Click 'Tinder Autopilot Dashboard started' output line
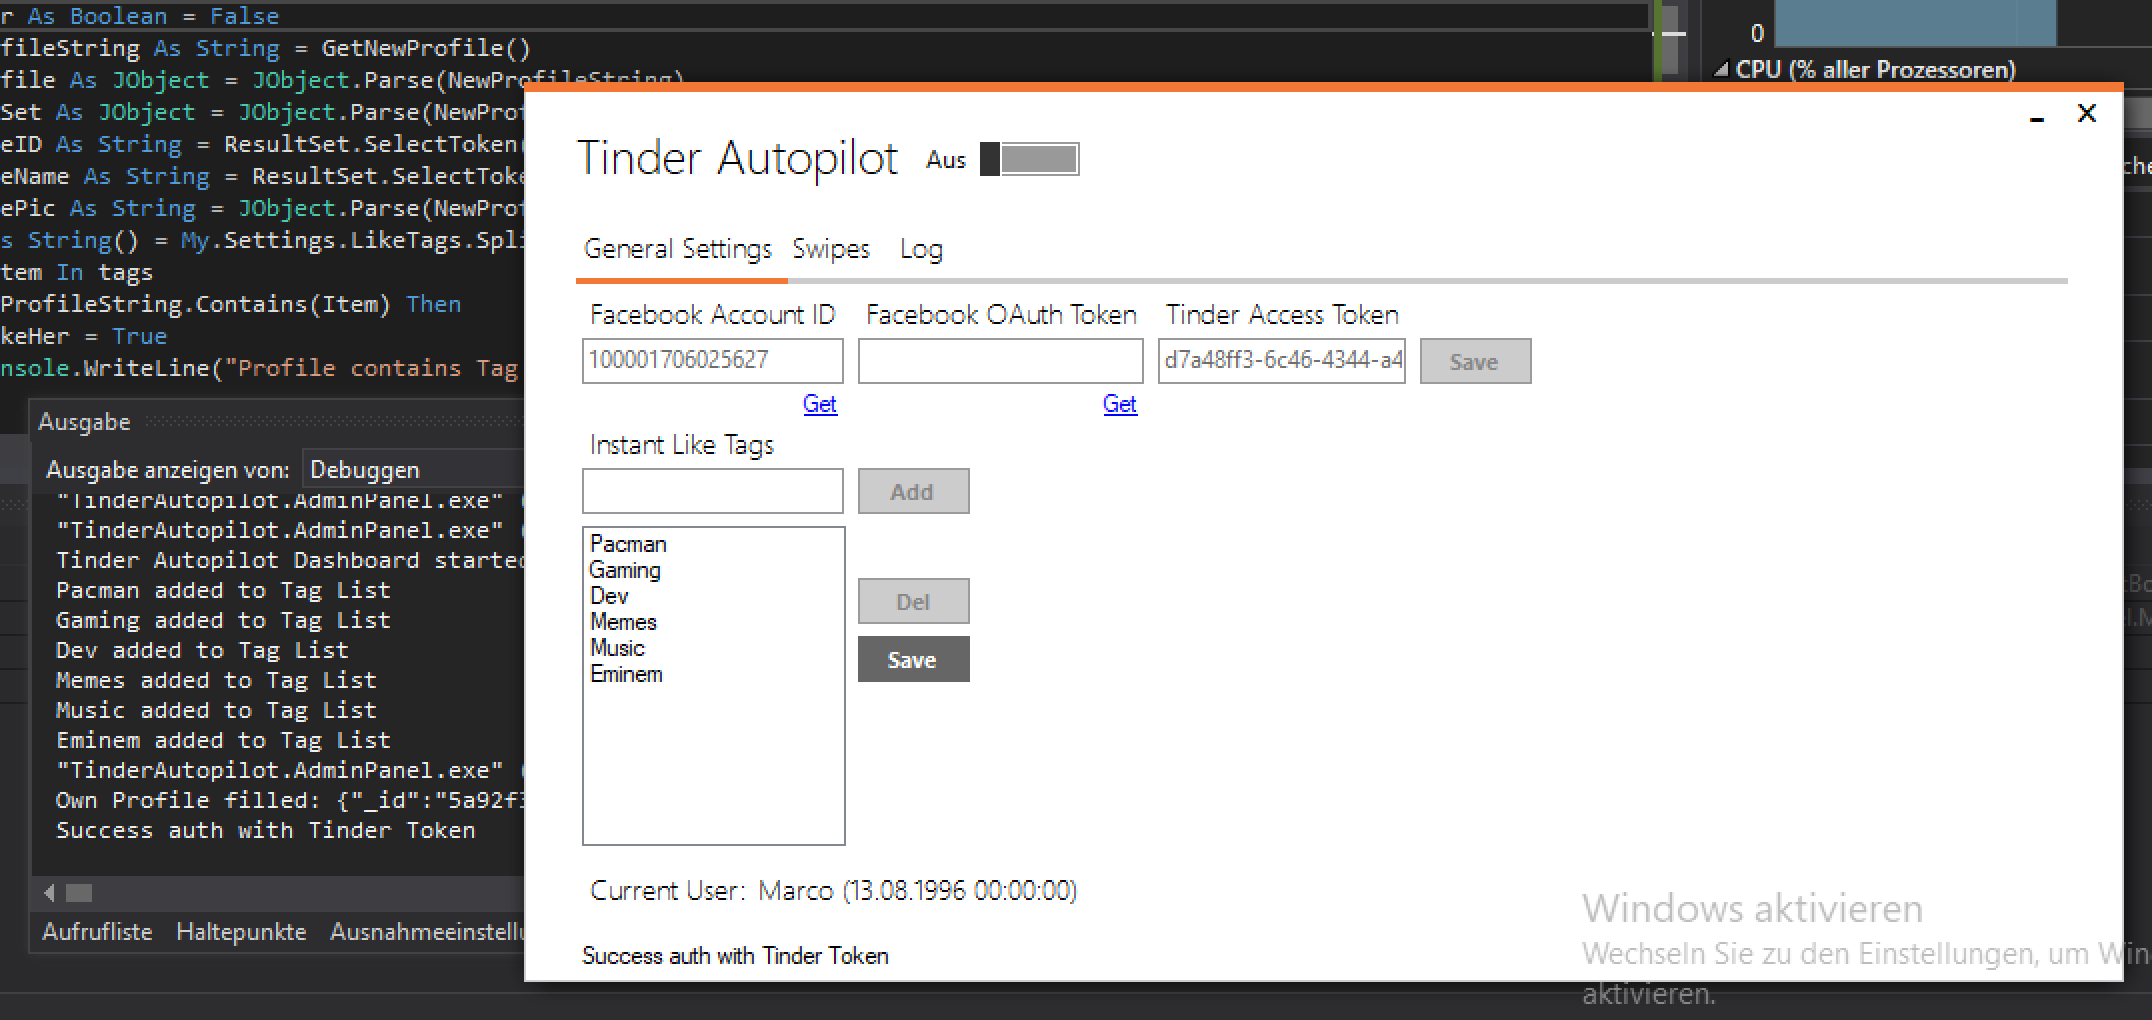 click(x=288, y=560)
